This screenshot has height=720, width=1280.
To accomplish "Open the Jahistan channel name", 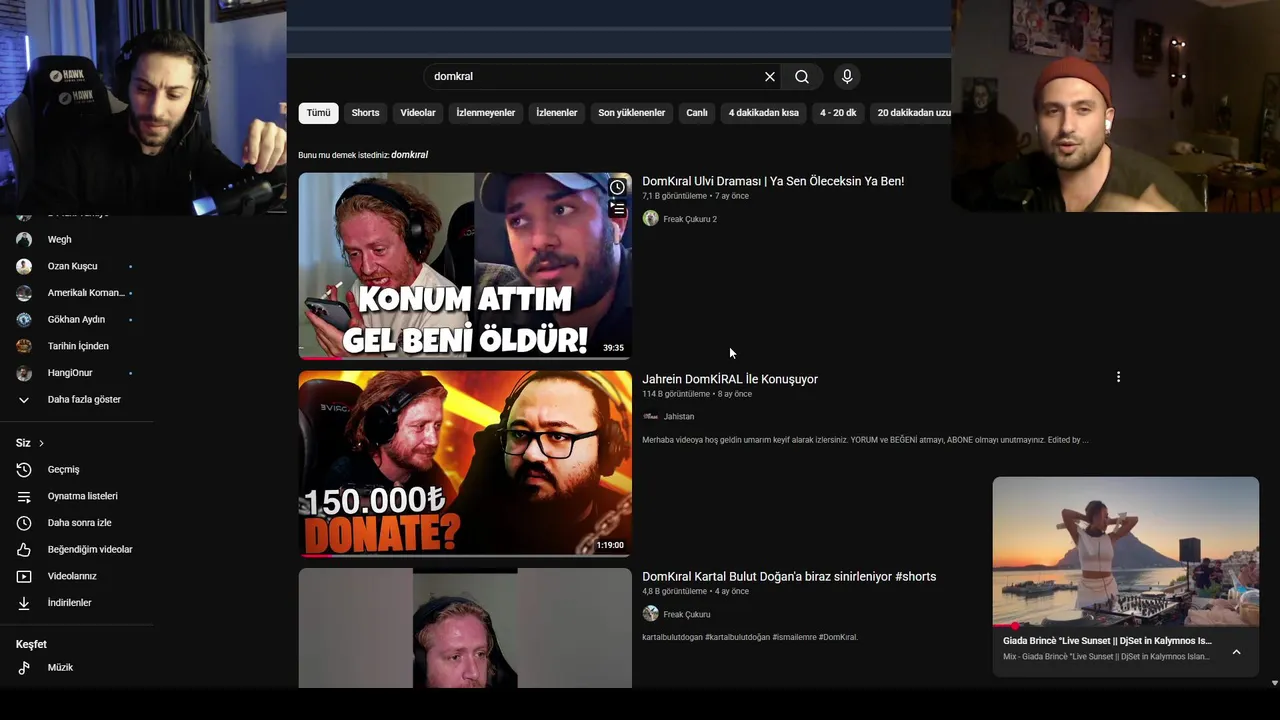I will (x=679, y=416).
